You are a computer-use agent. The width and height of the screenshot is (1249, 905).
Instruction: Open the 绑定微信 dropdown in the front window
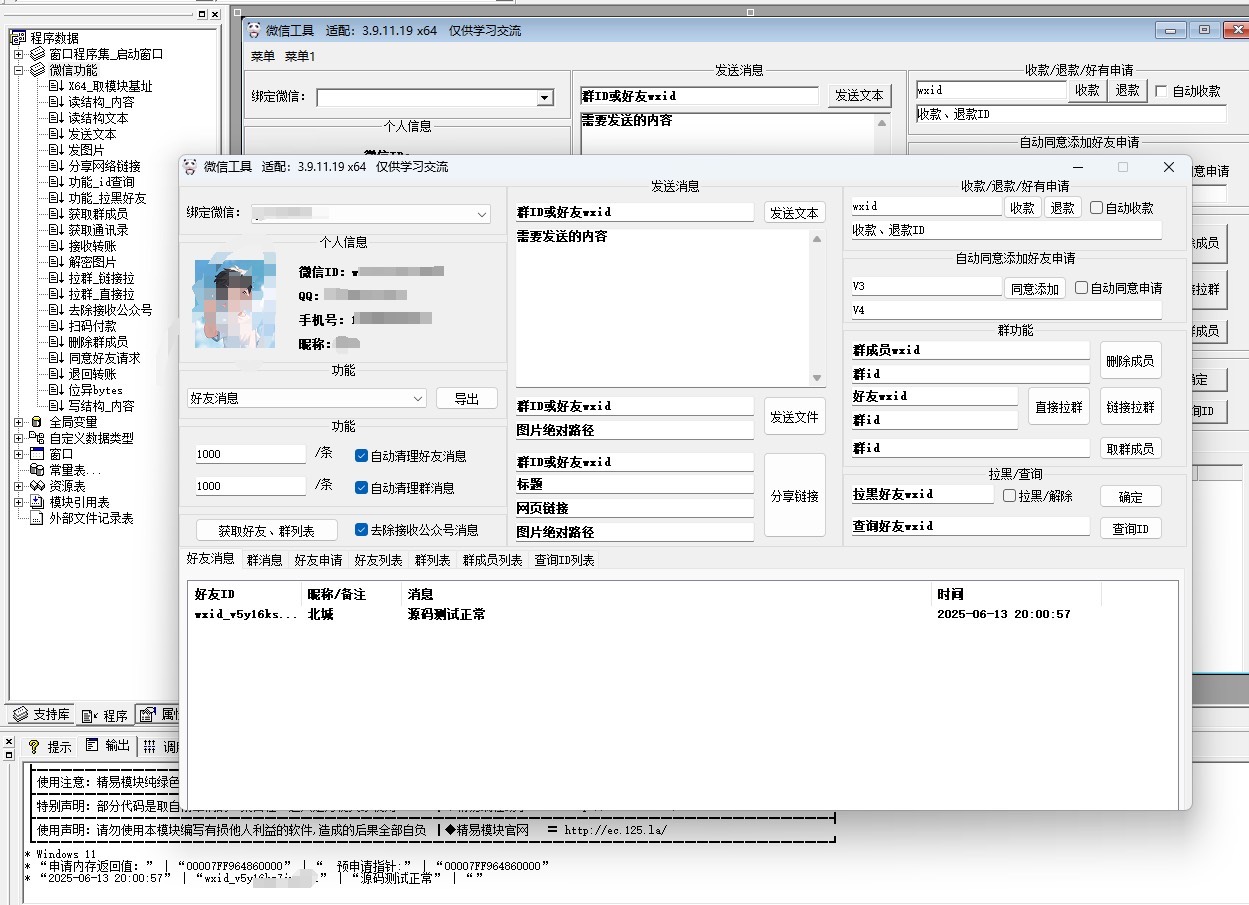(x=482, y=215)
